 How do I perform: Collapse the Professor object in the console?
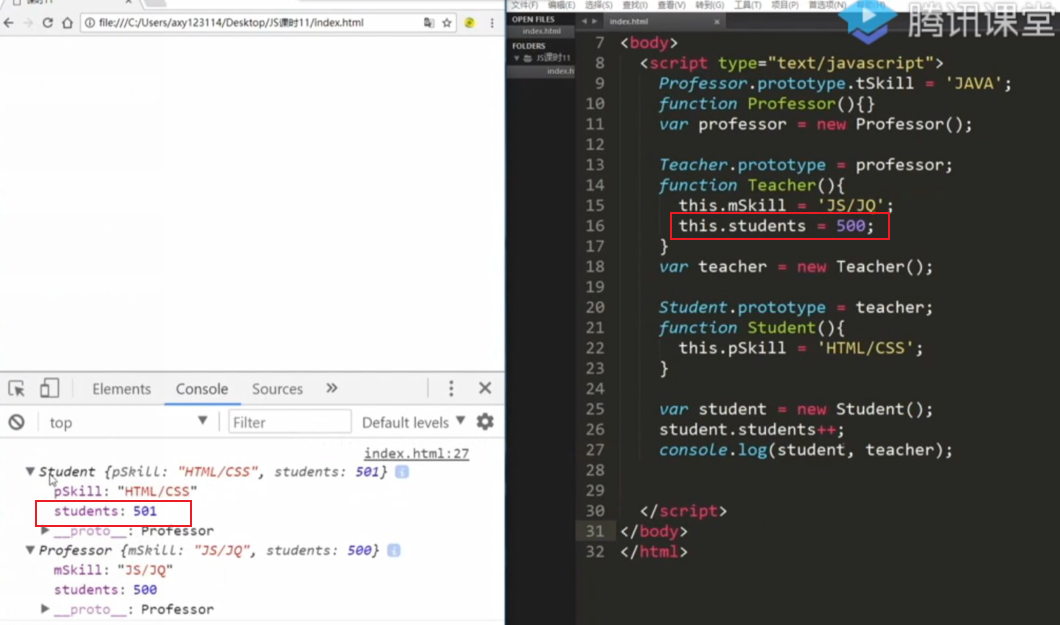(x=30, y=549)
